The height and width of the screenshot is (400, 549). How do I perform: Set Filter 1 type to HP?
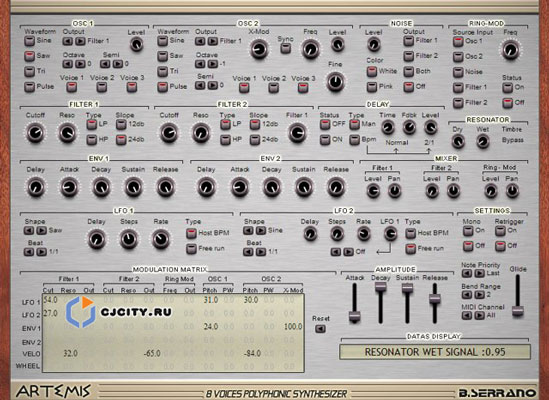click(92, 140)
